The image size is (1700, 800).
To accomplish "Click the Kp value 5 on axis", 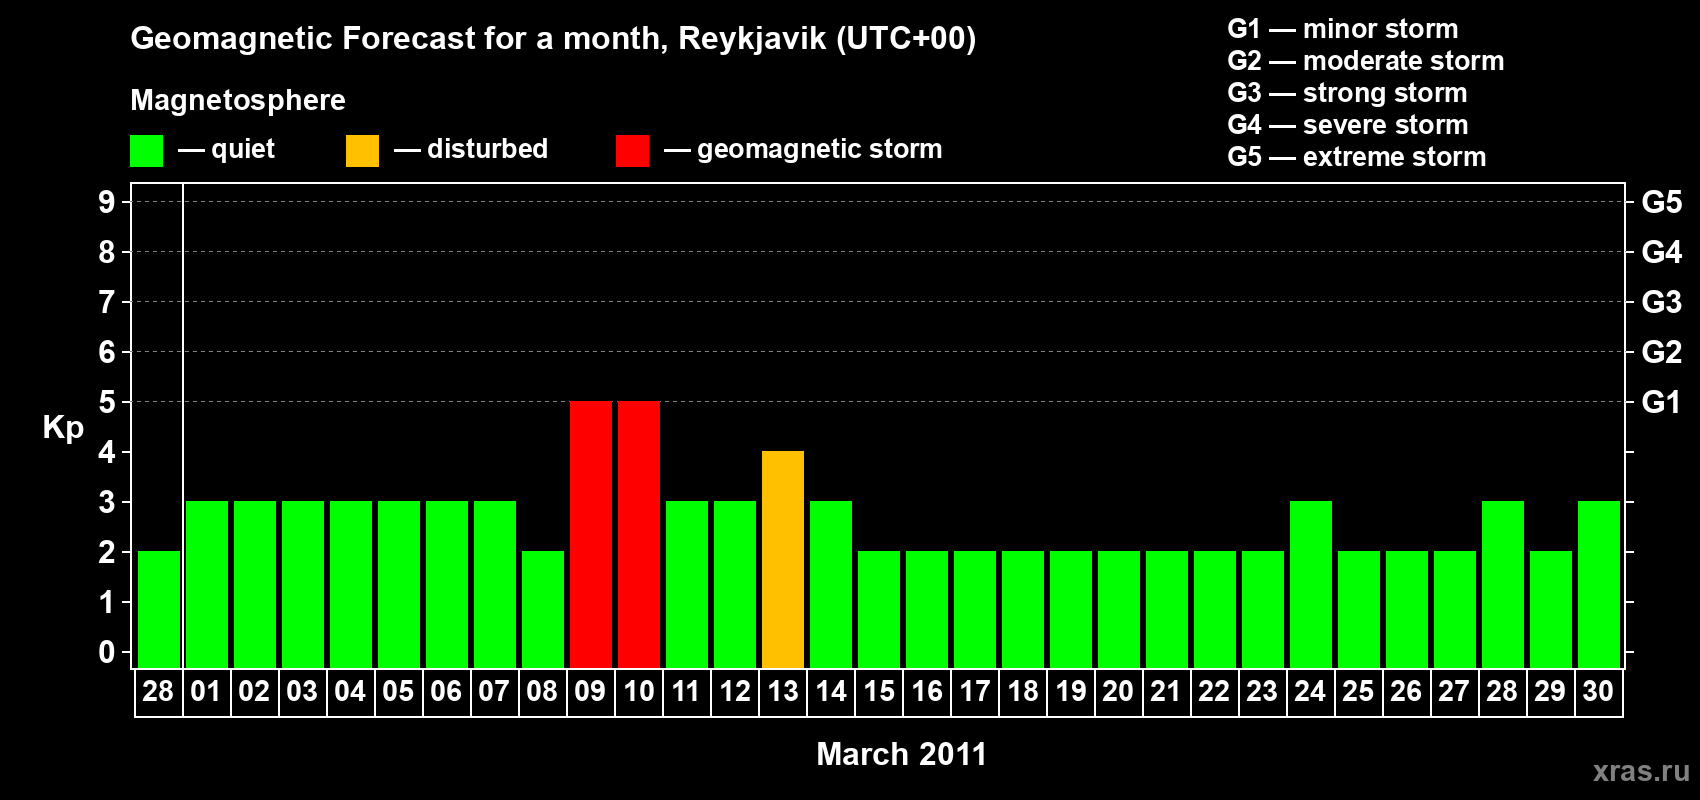I will (x=107, y=402).
